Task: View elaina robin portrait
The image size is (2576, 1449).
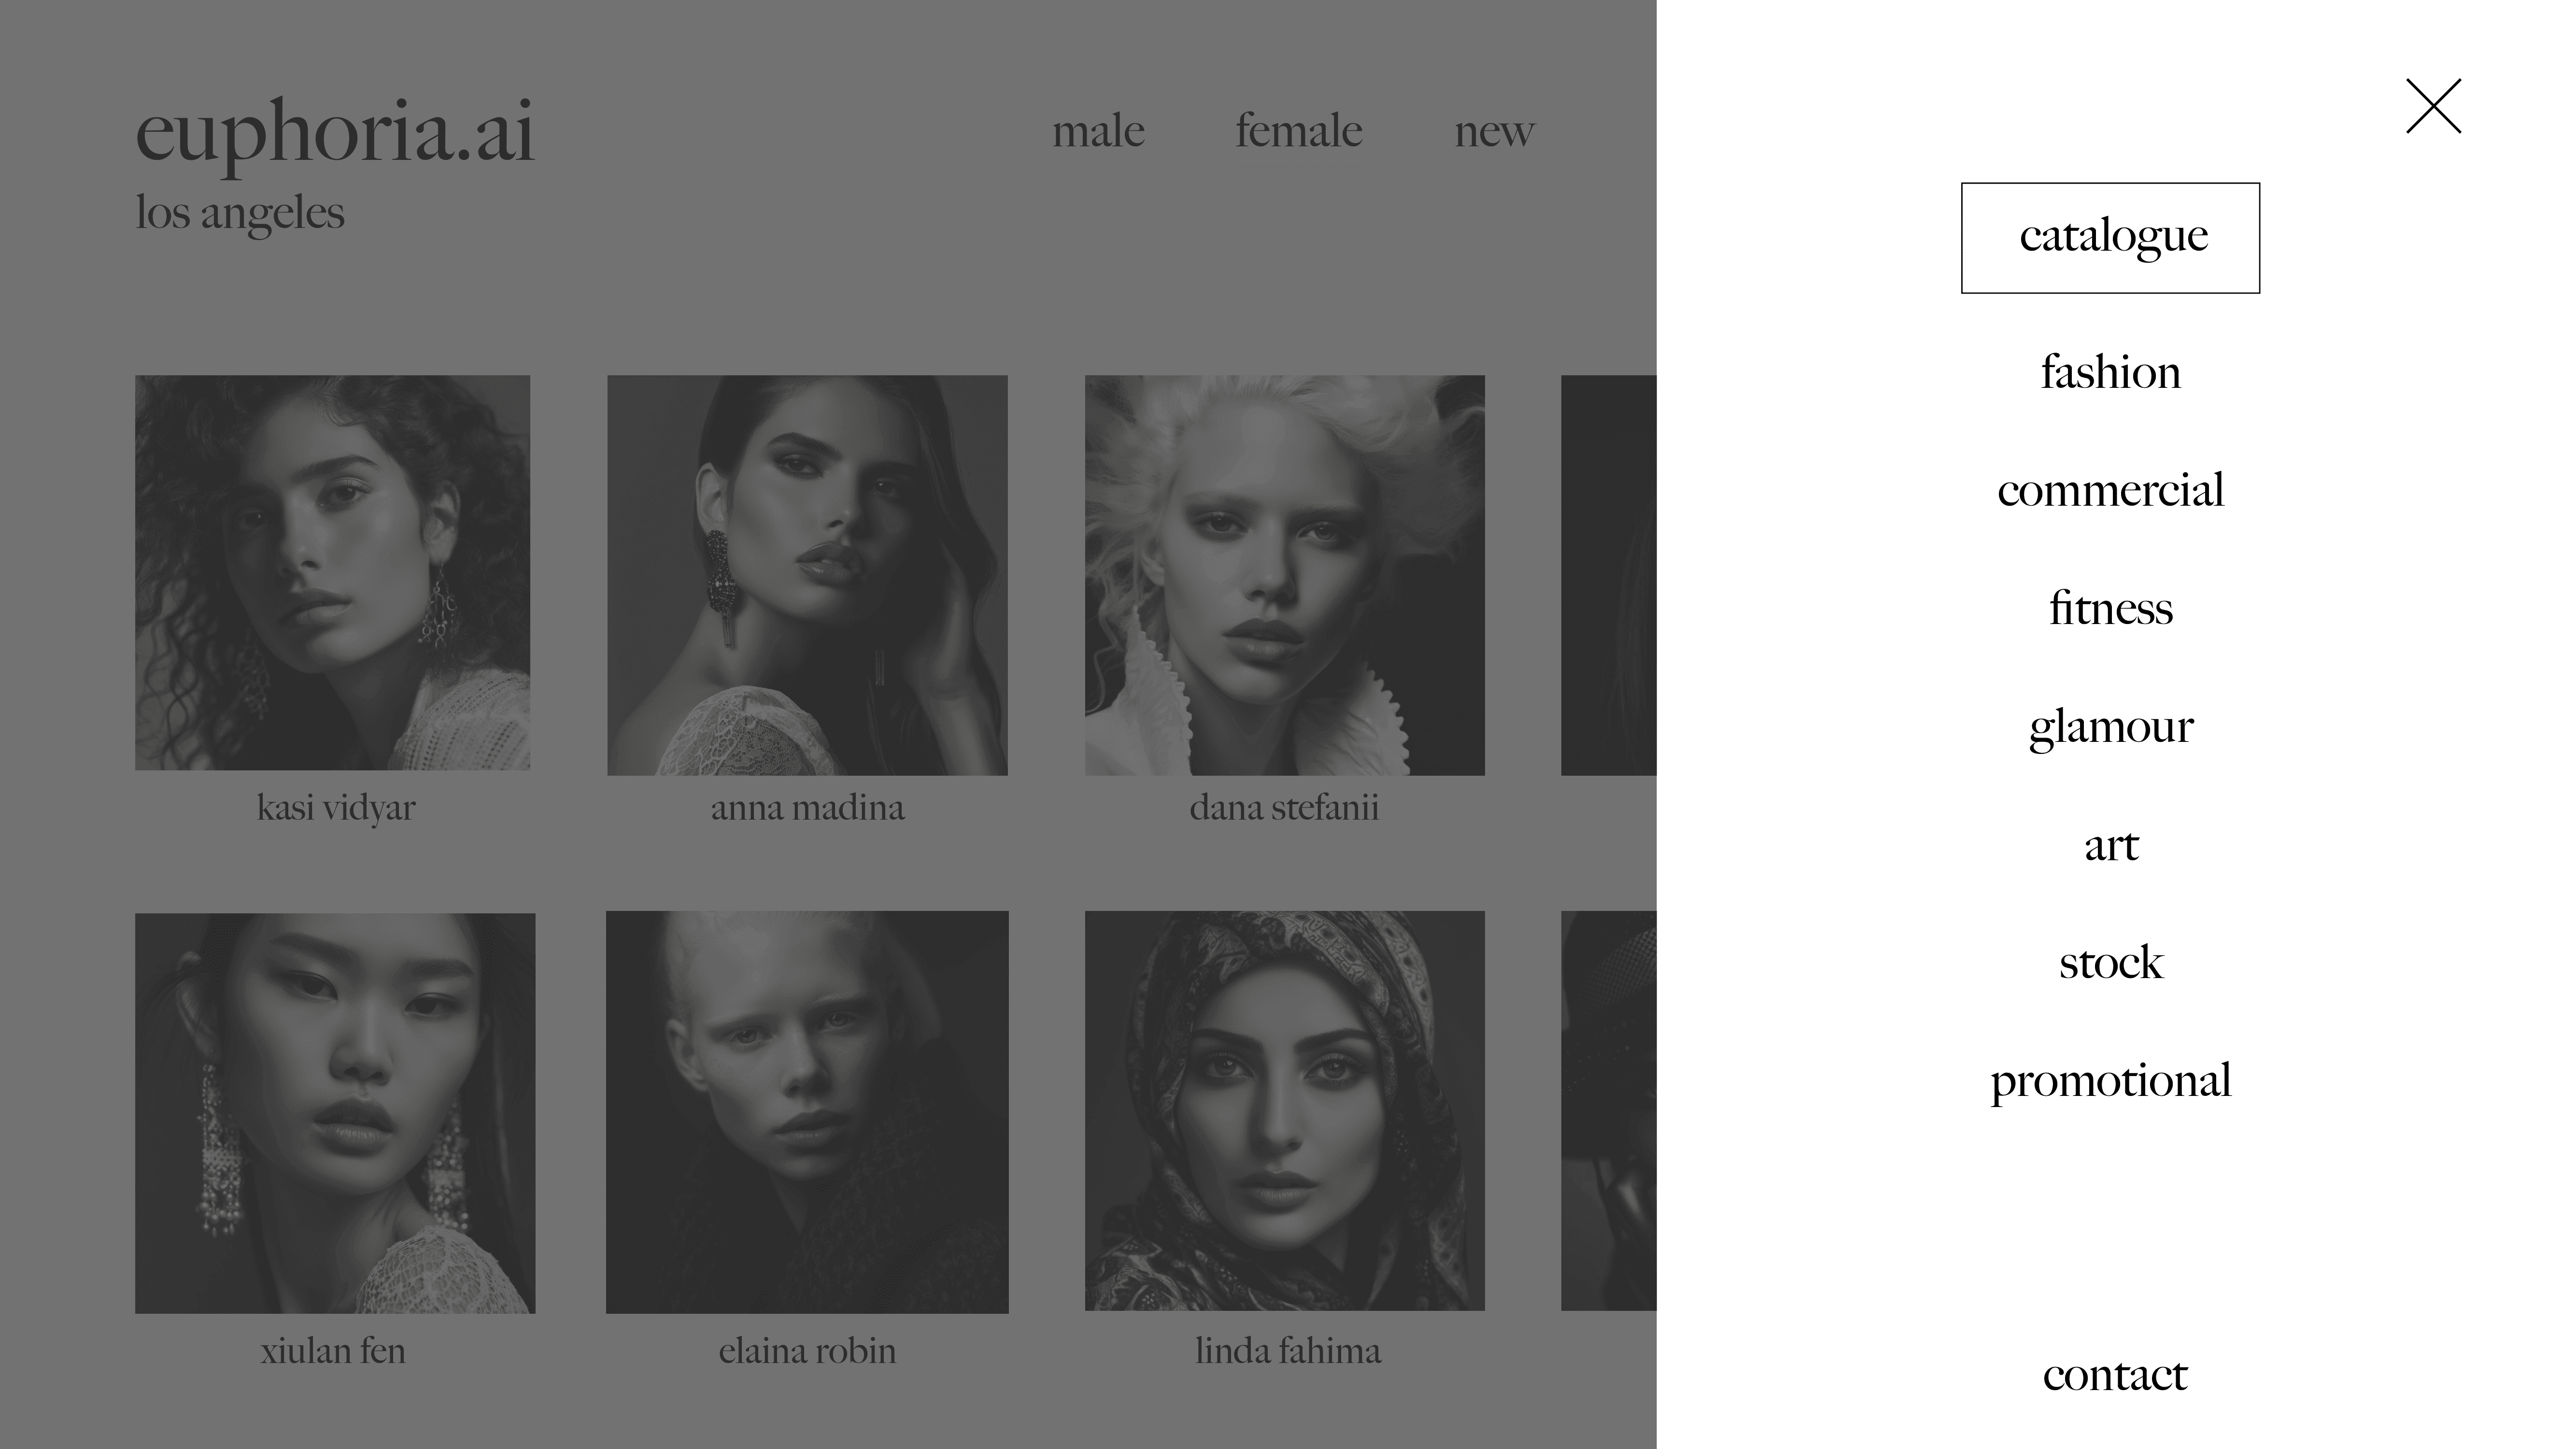Action: 807,1112
